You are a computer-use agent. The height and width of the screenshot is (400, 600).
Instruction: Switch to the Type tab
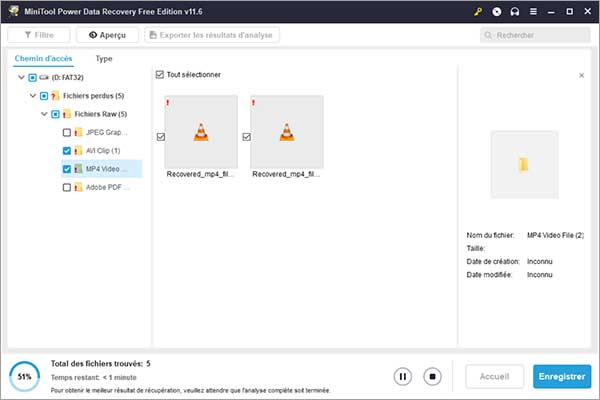pos(103,59)
